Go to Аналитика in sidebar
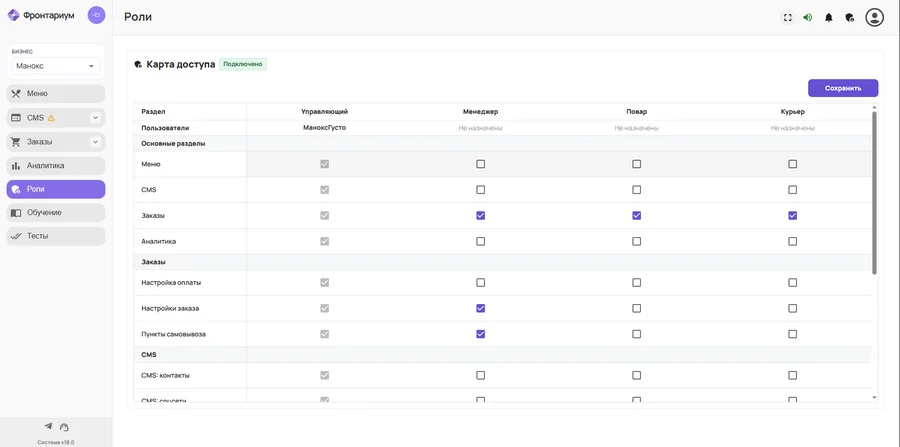This screenshot has width=900, height=447. coord(56,165)
